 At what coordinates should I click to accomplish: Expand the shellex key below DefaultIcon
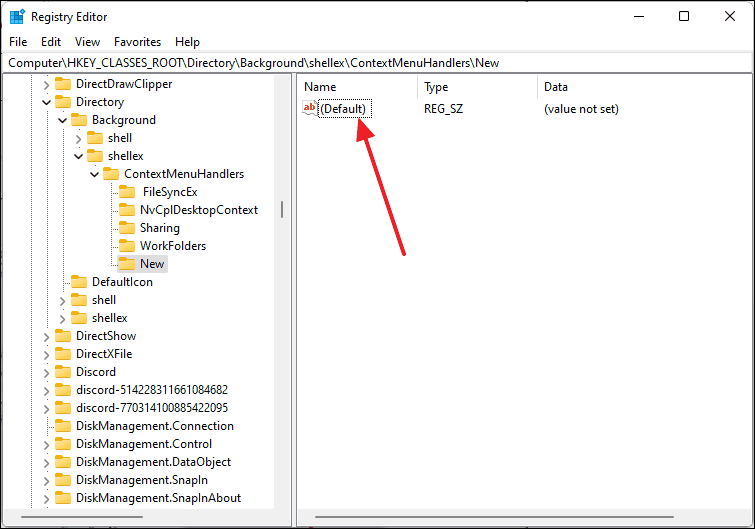pos(62,319)
